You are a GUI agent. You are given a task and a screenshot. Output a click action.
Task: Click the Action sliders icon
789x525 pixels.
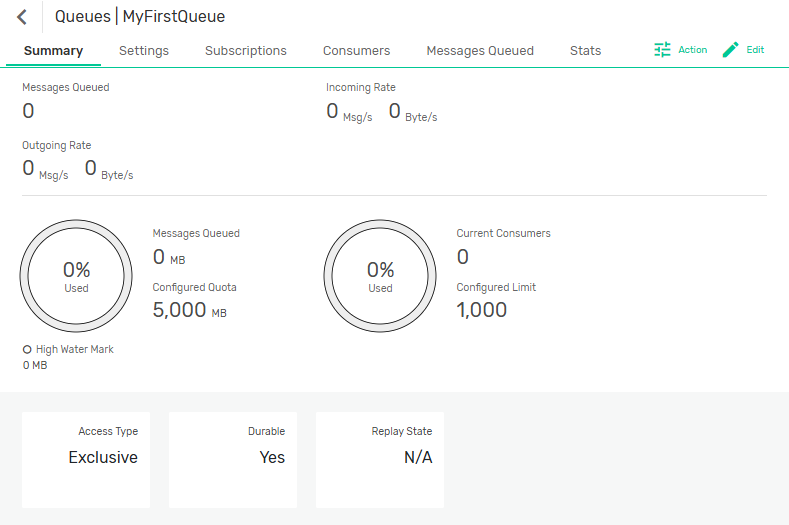(x=662, y=50)
